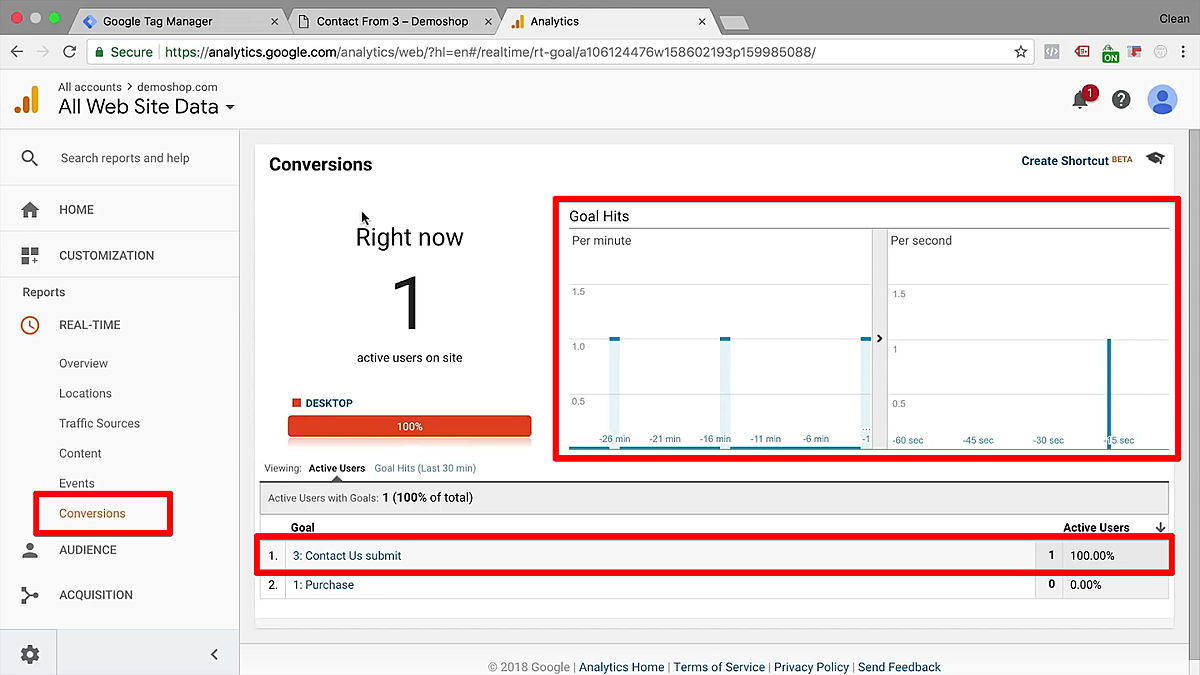Open the Real-Time Conversions report

pyautogui.click(x=92, y=514)
